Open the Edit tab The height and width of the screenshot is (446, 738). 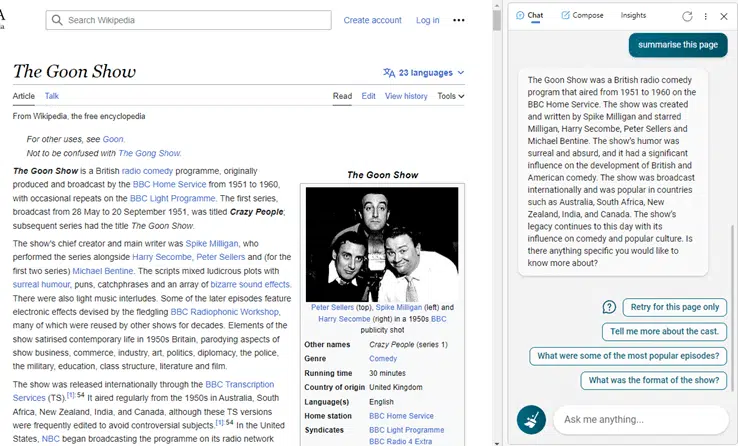[369, 96]
